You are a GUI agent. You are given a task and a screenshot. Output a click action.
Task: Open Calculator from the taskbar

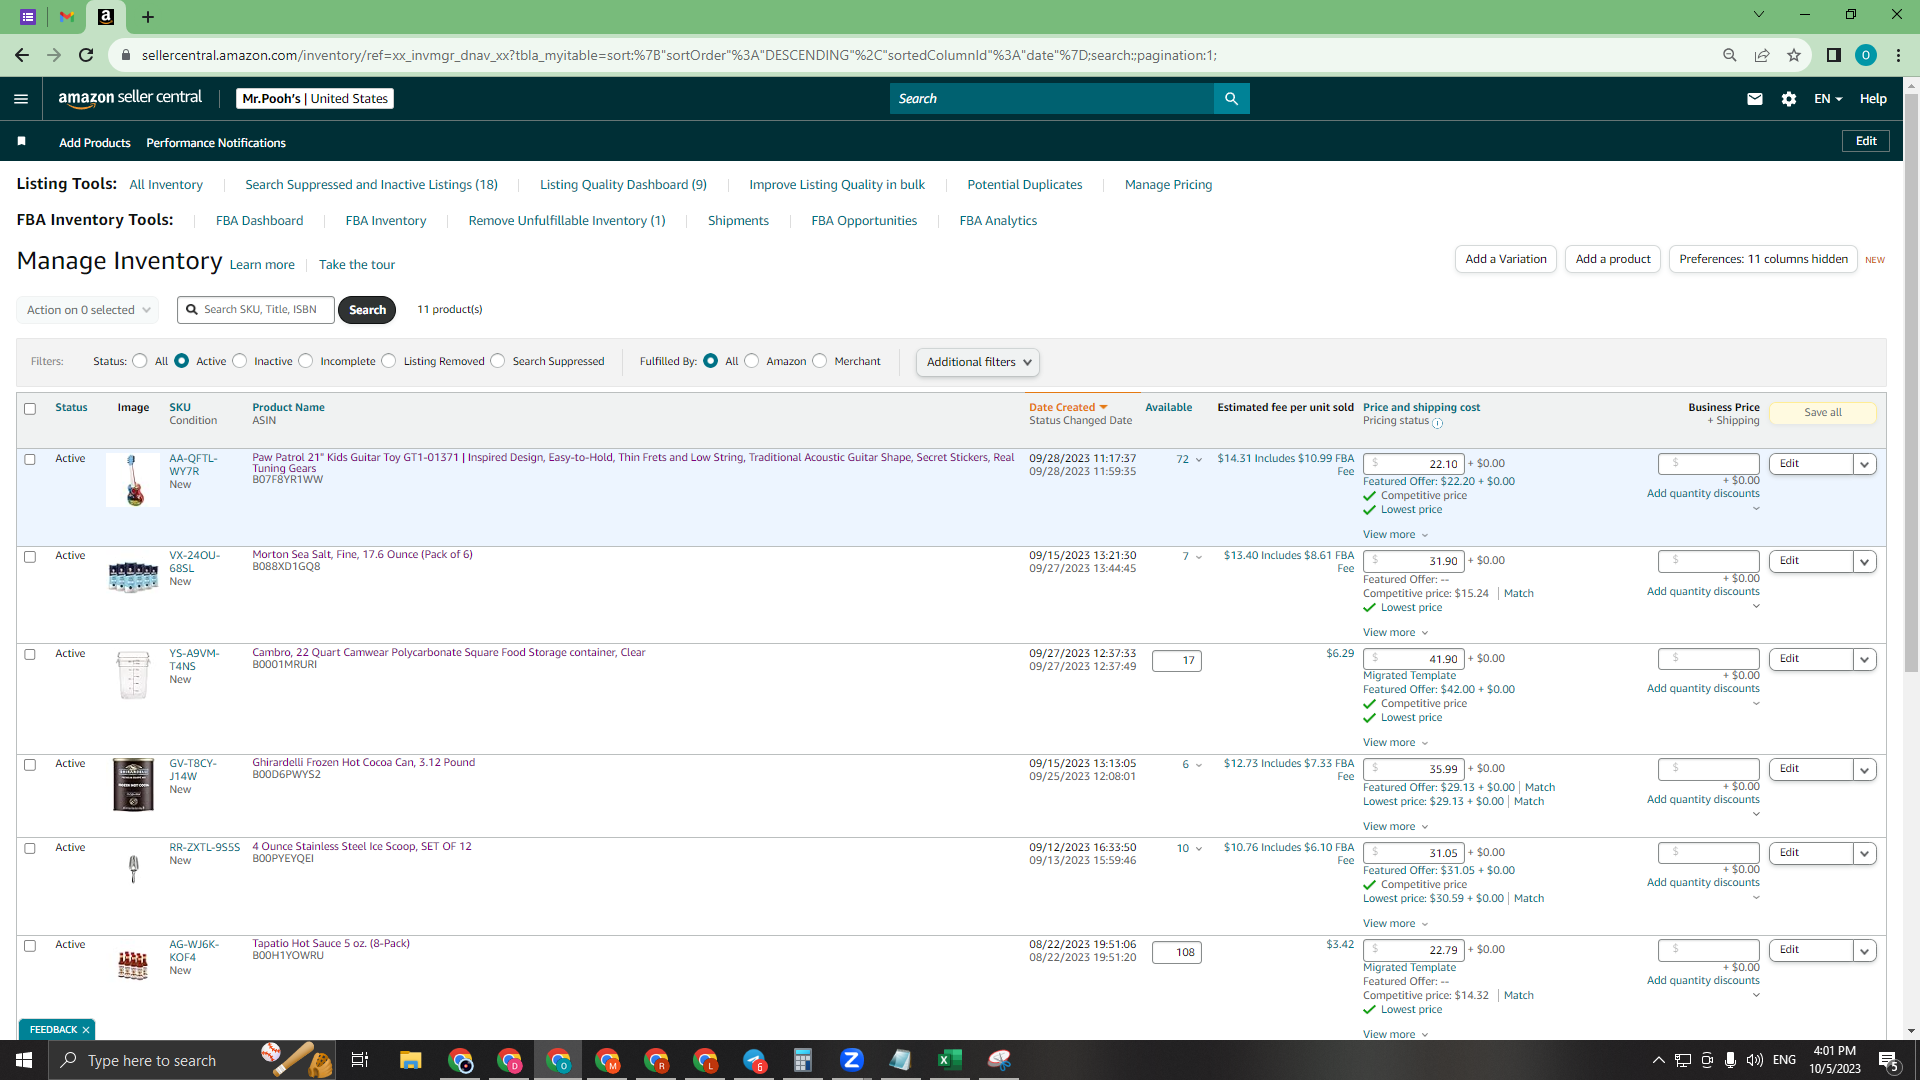[x=802, y=1060]
